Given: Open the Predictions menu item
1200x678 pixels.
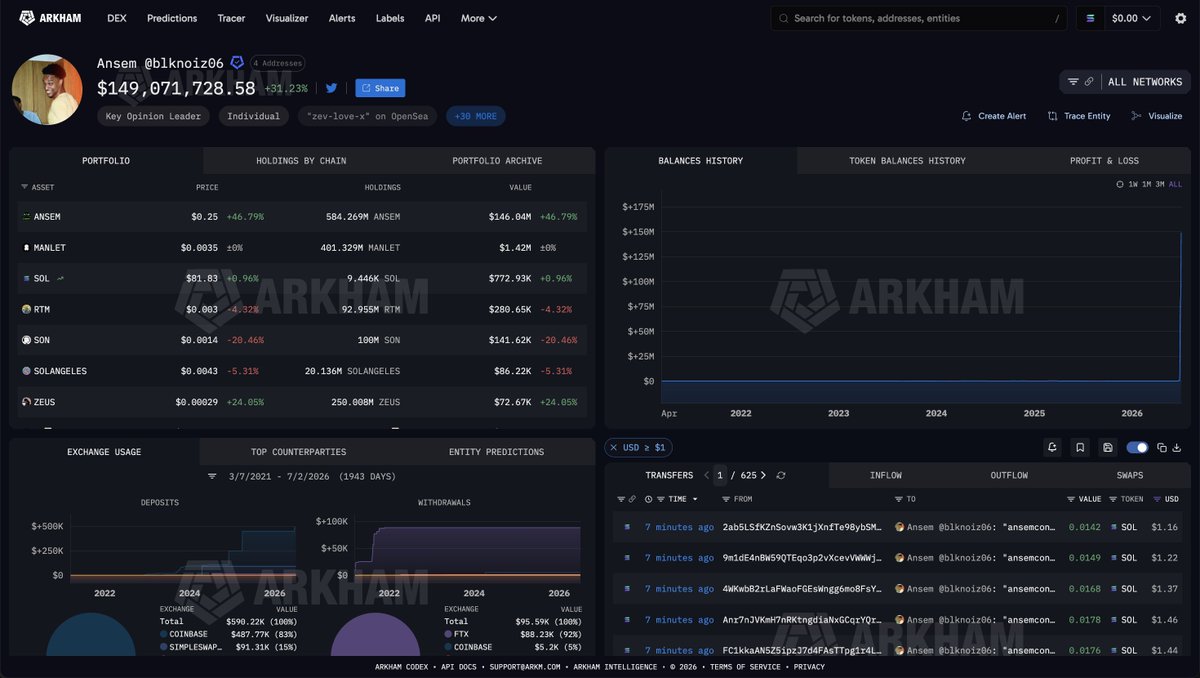Looking at the screenshot, I should point(172,18).
